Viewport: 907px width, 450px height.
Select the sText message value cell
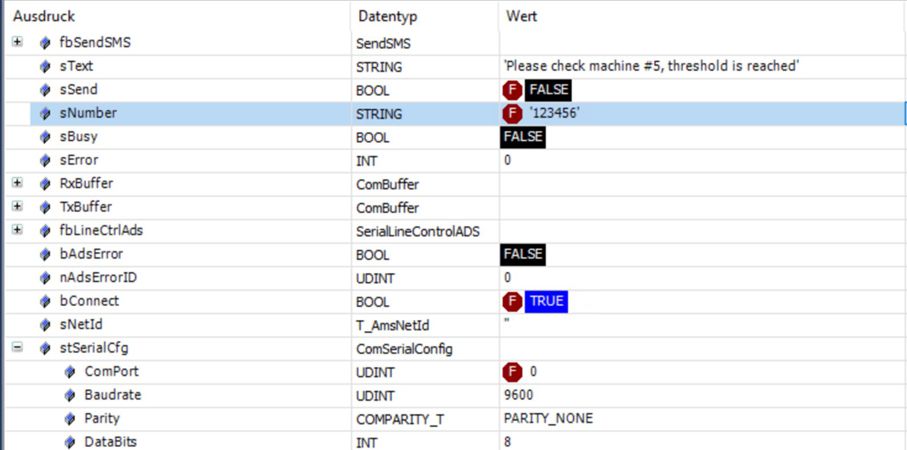coord(650,67)
